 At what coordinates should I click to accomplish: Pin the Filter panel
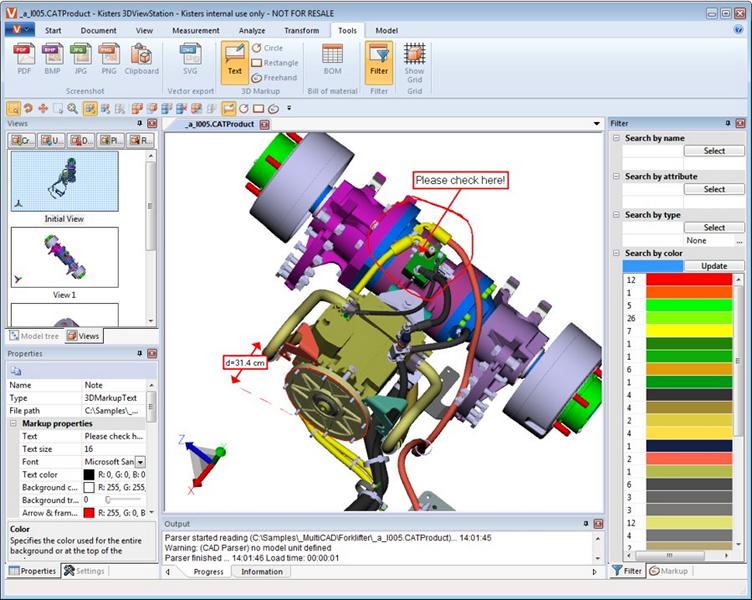[x=728, y=123]
